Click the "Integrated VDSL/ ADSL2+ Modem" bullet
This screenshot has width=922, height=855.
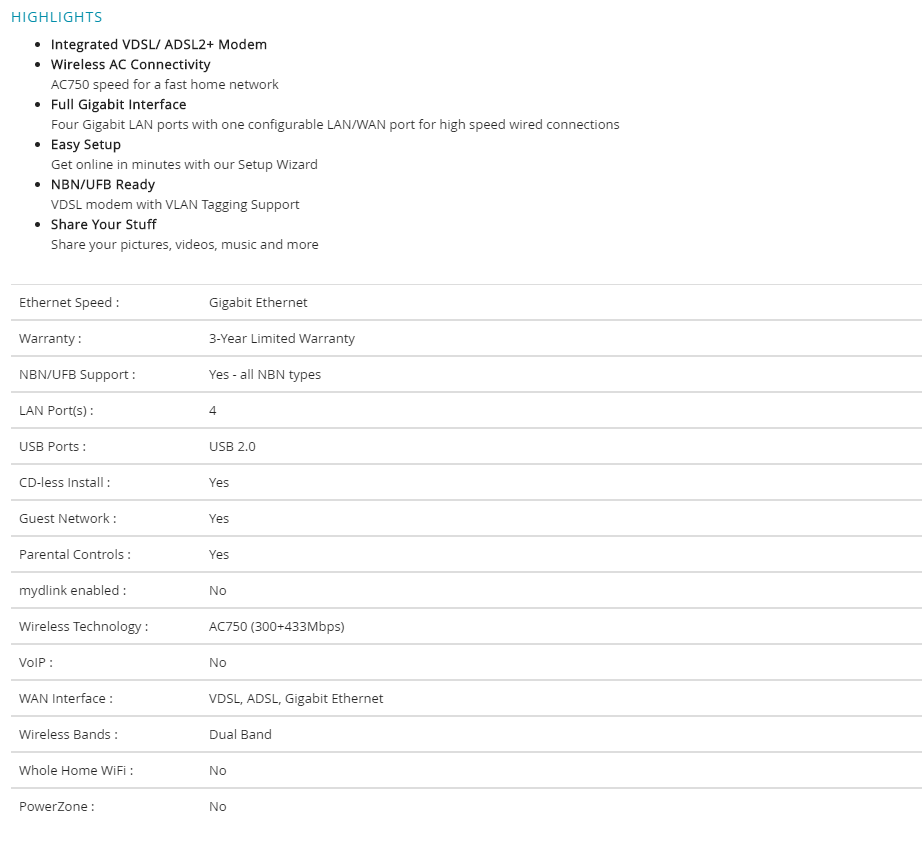(x=159, y=44)
